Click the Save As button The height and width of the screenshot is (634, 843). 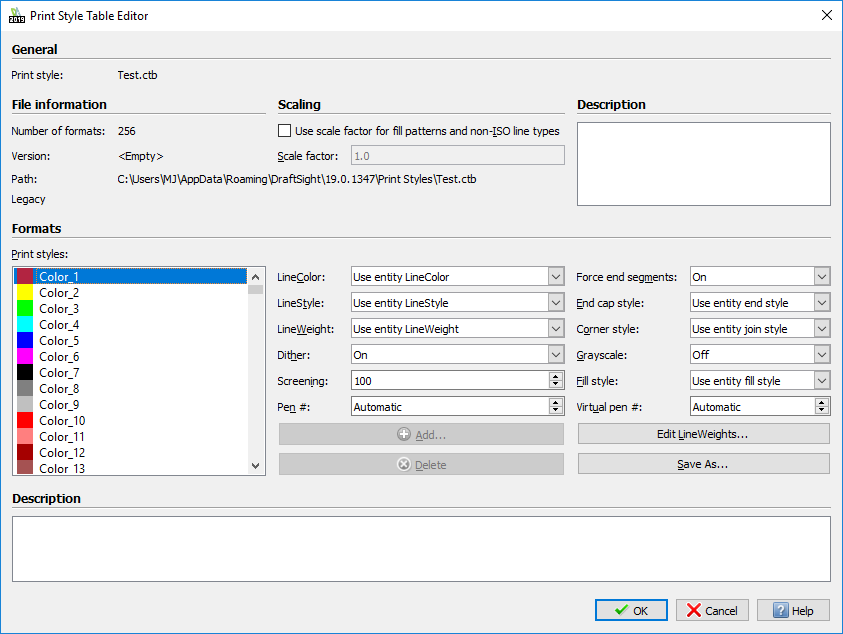click(703, 464)
